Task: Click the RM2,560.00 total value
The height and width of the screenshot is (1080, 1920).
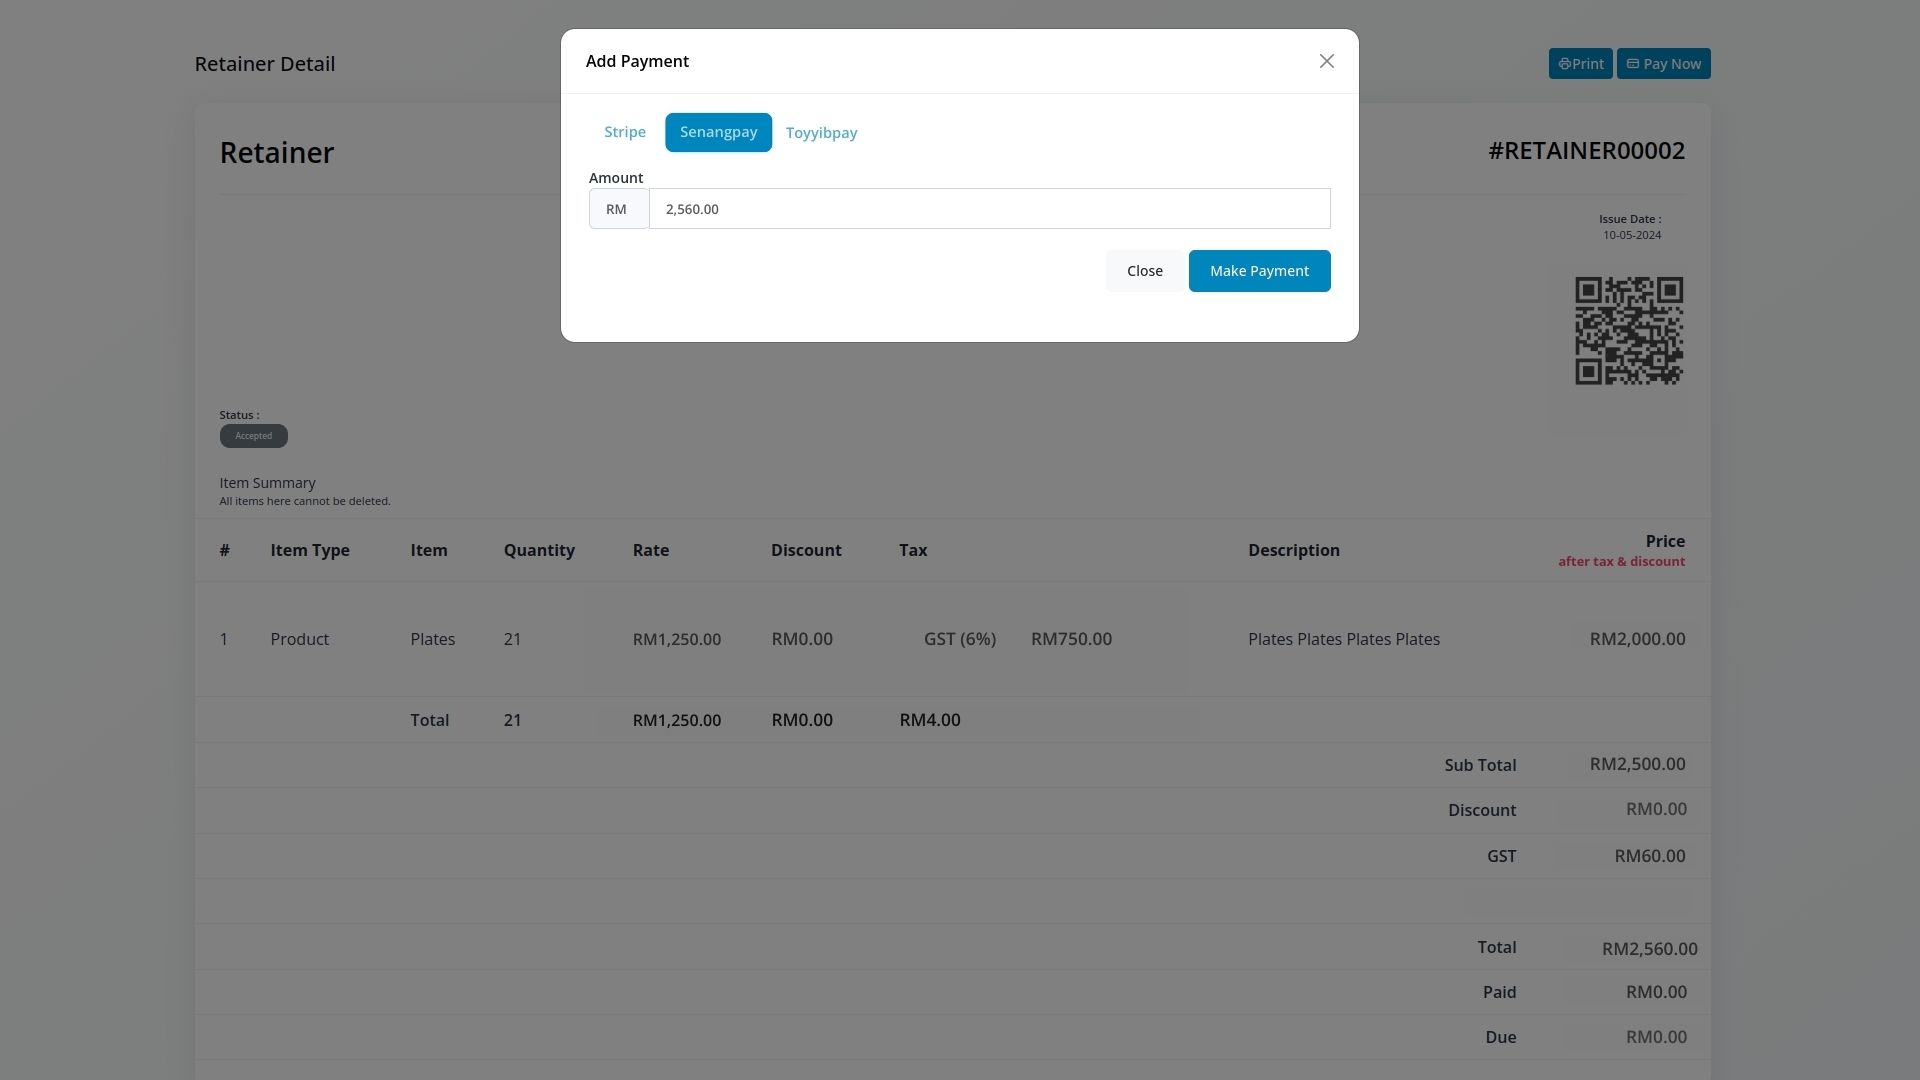Action: point(1648,949)
